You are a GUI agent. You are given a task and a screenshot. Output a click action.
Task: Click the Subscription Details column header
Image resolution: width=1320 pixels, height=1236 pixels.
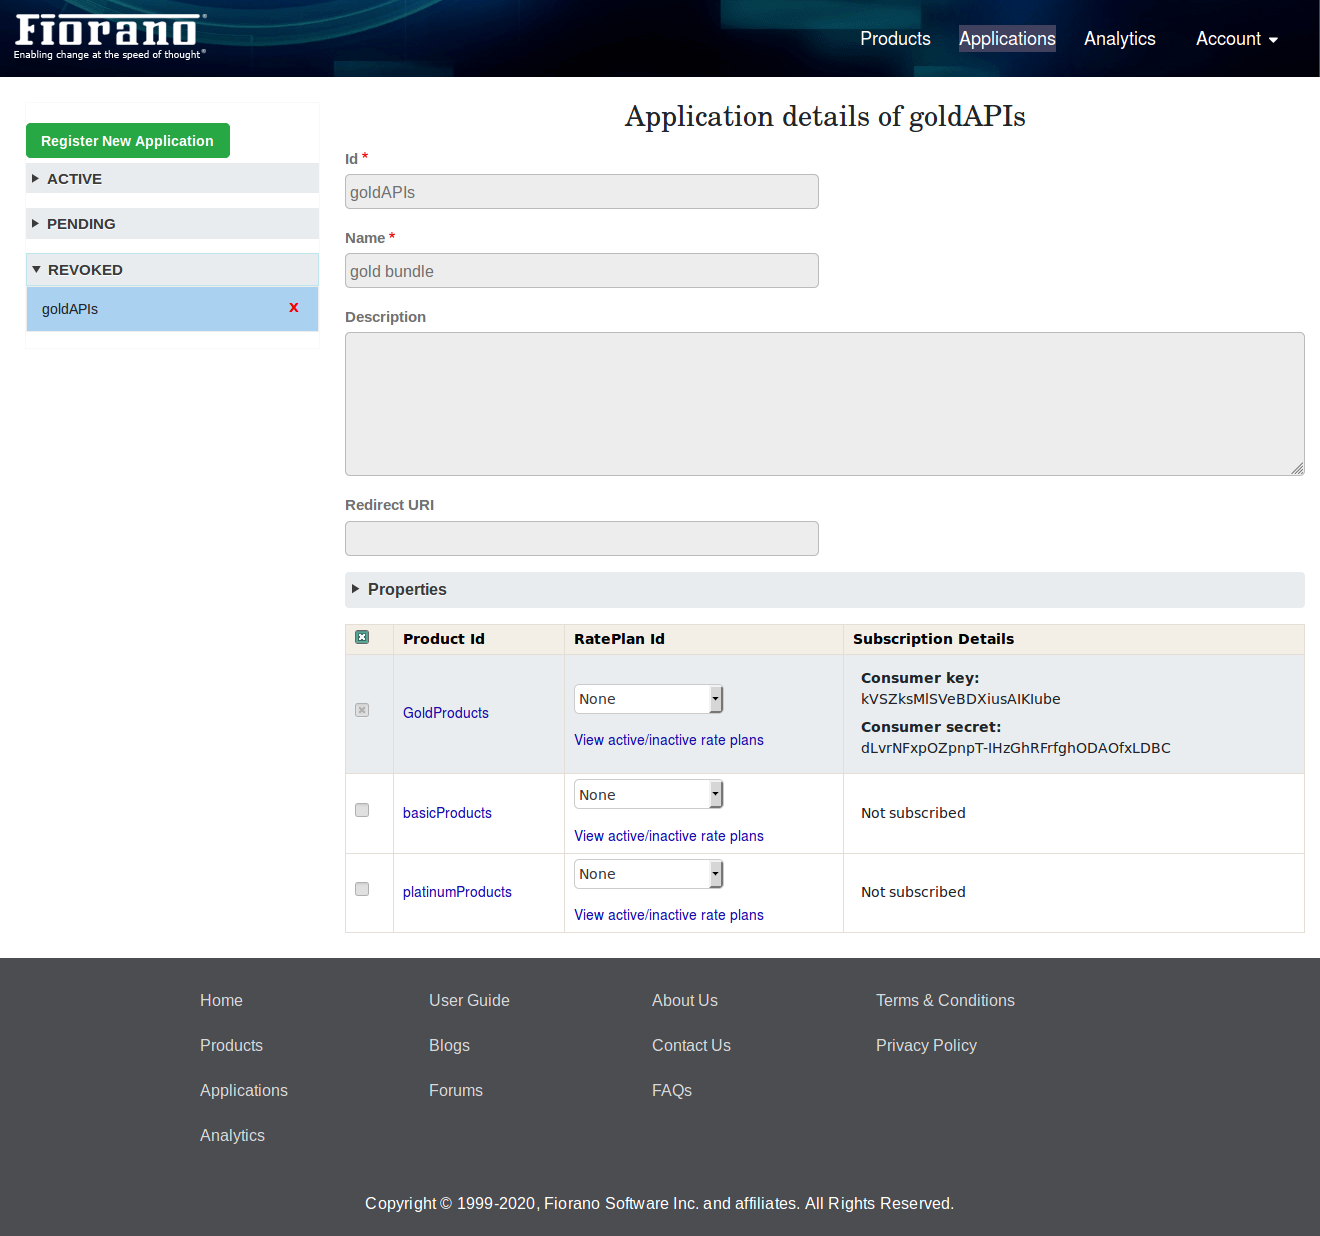pos(933,639)
